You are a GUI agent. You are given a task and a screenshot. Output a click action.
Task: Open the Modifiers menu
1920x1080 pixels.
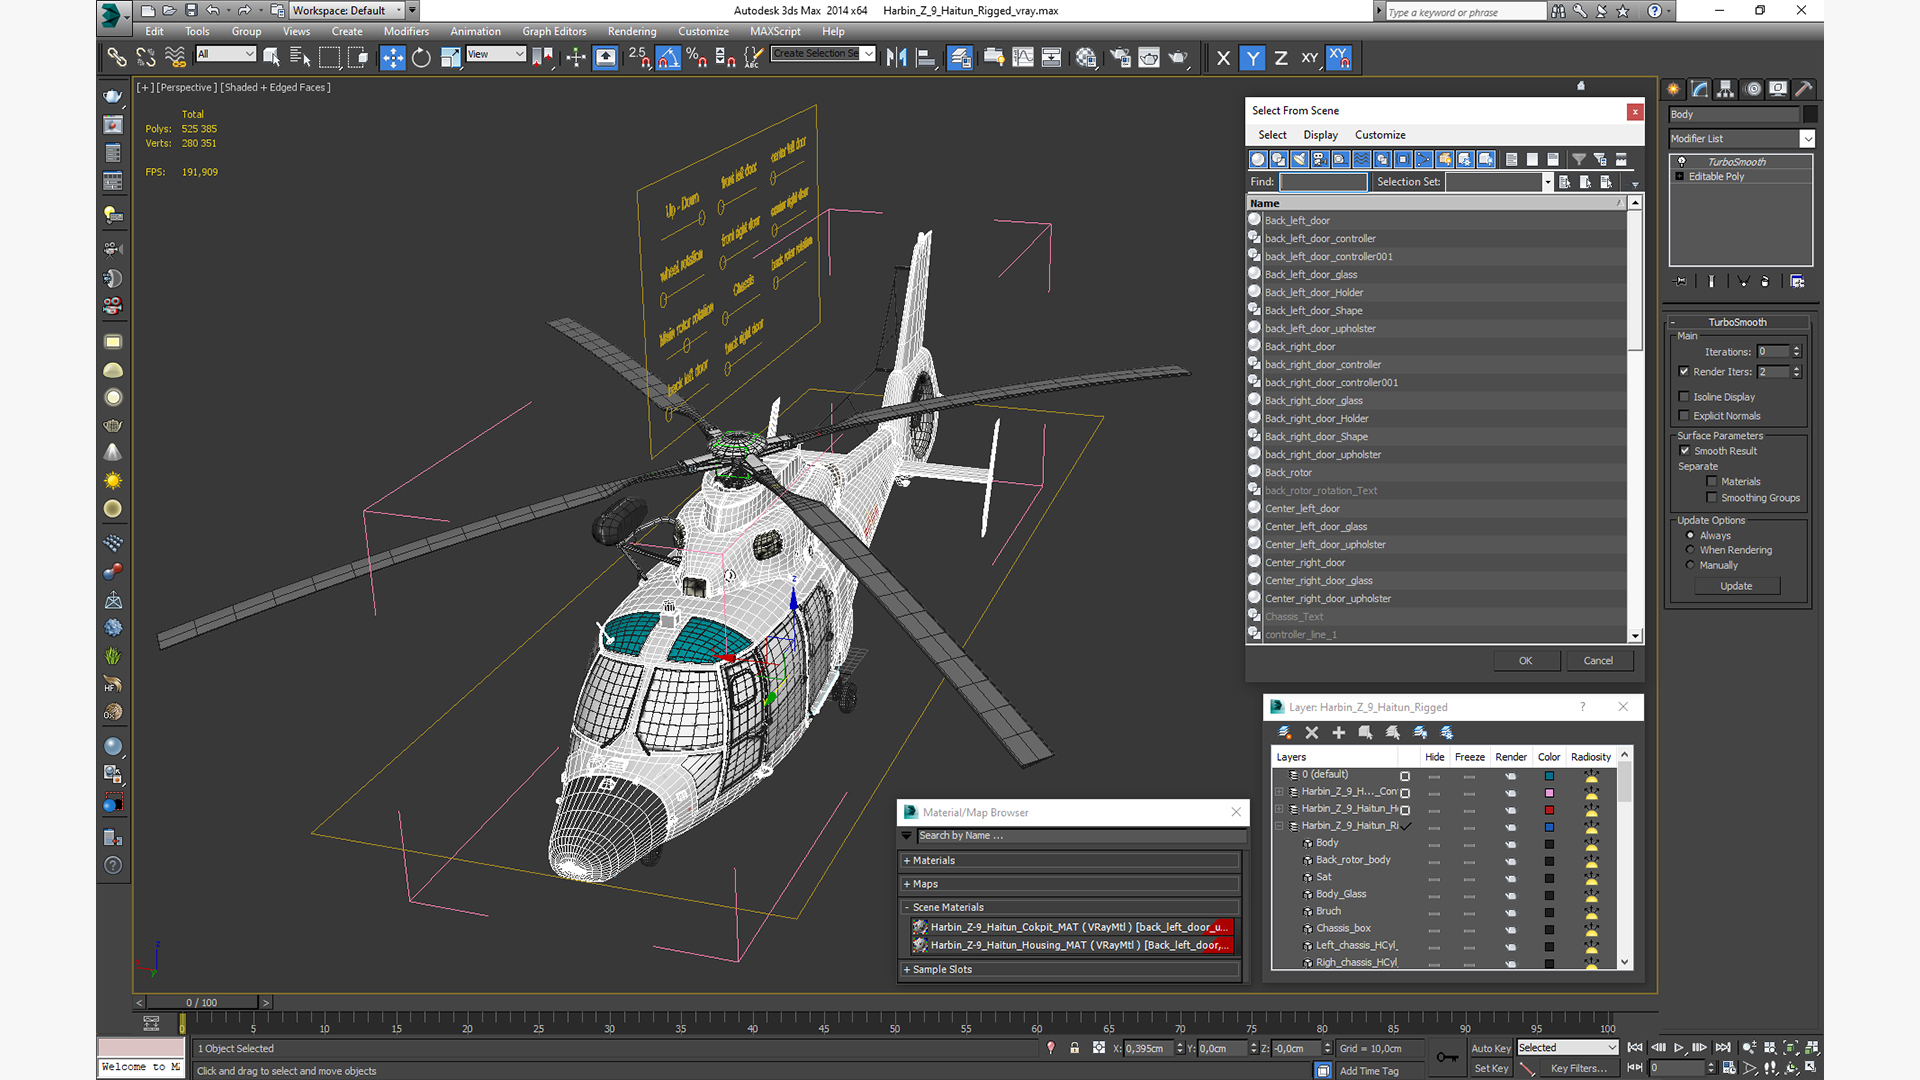(406, 32)
